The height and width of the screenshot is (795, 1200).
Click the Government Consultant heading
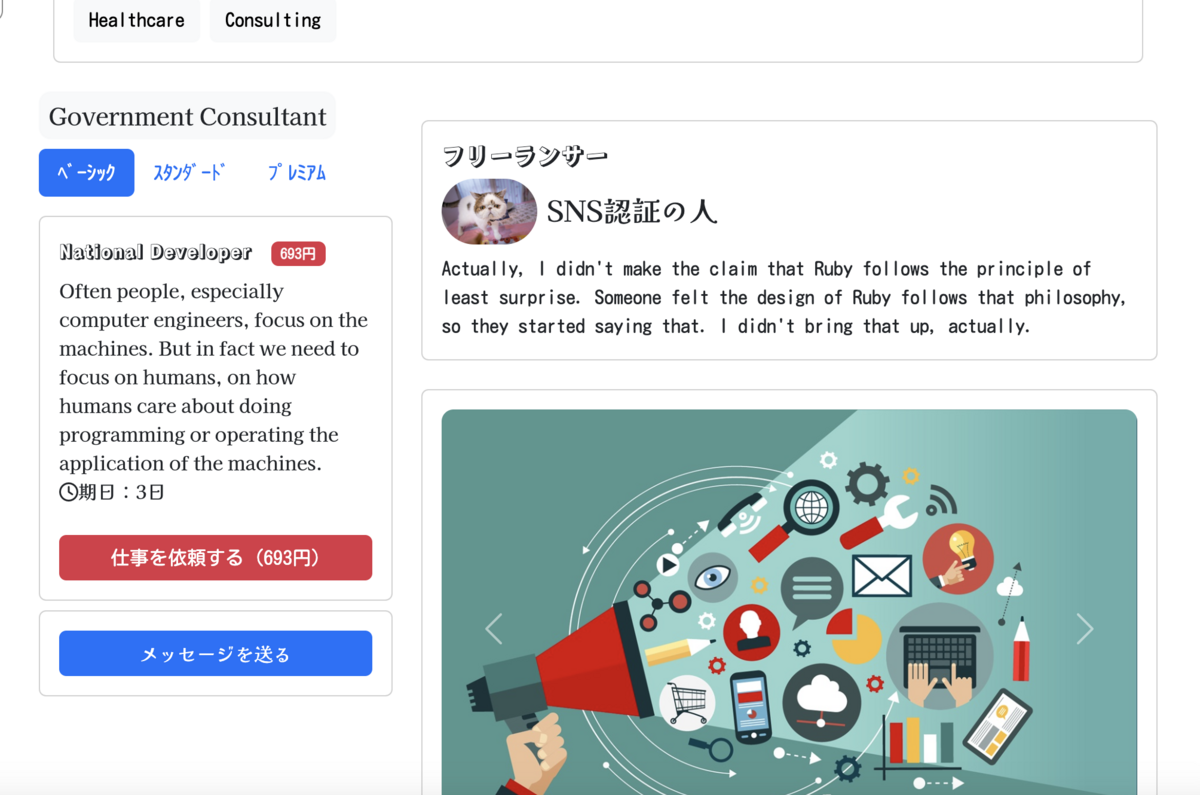pyautogui.click(x=187, y=116)
